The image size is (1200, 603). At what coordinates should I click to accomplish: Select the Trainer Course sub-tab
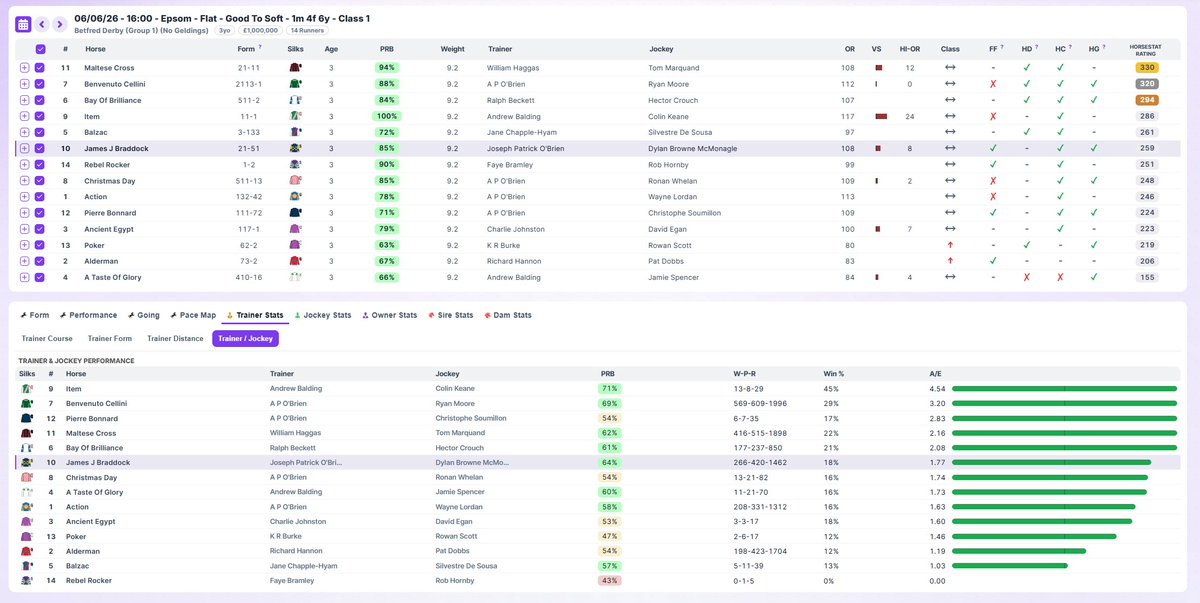click(47, 339)
